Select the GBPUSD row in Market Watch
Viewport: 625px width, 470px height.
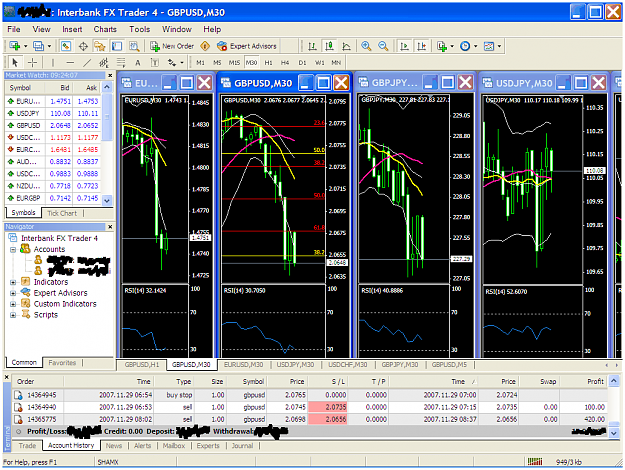[53, 125]
